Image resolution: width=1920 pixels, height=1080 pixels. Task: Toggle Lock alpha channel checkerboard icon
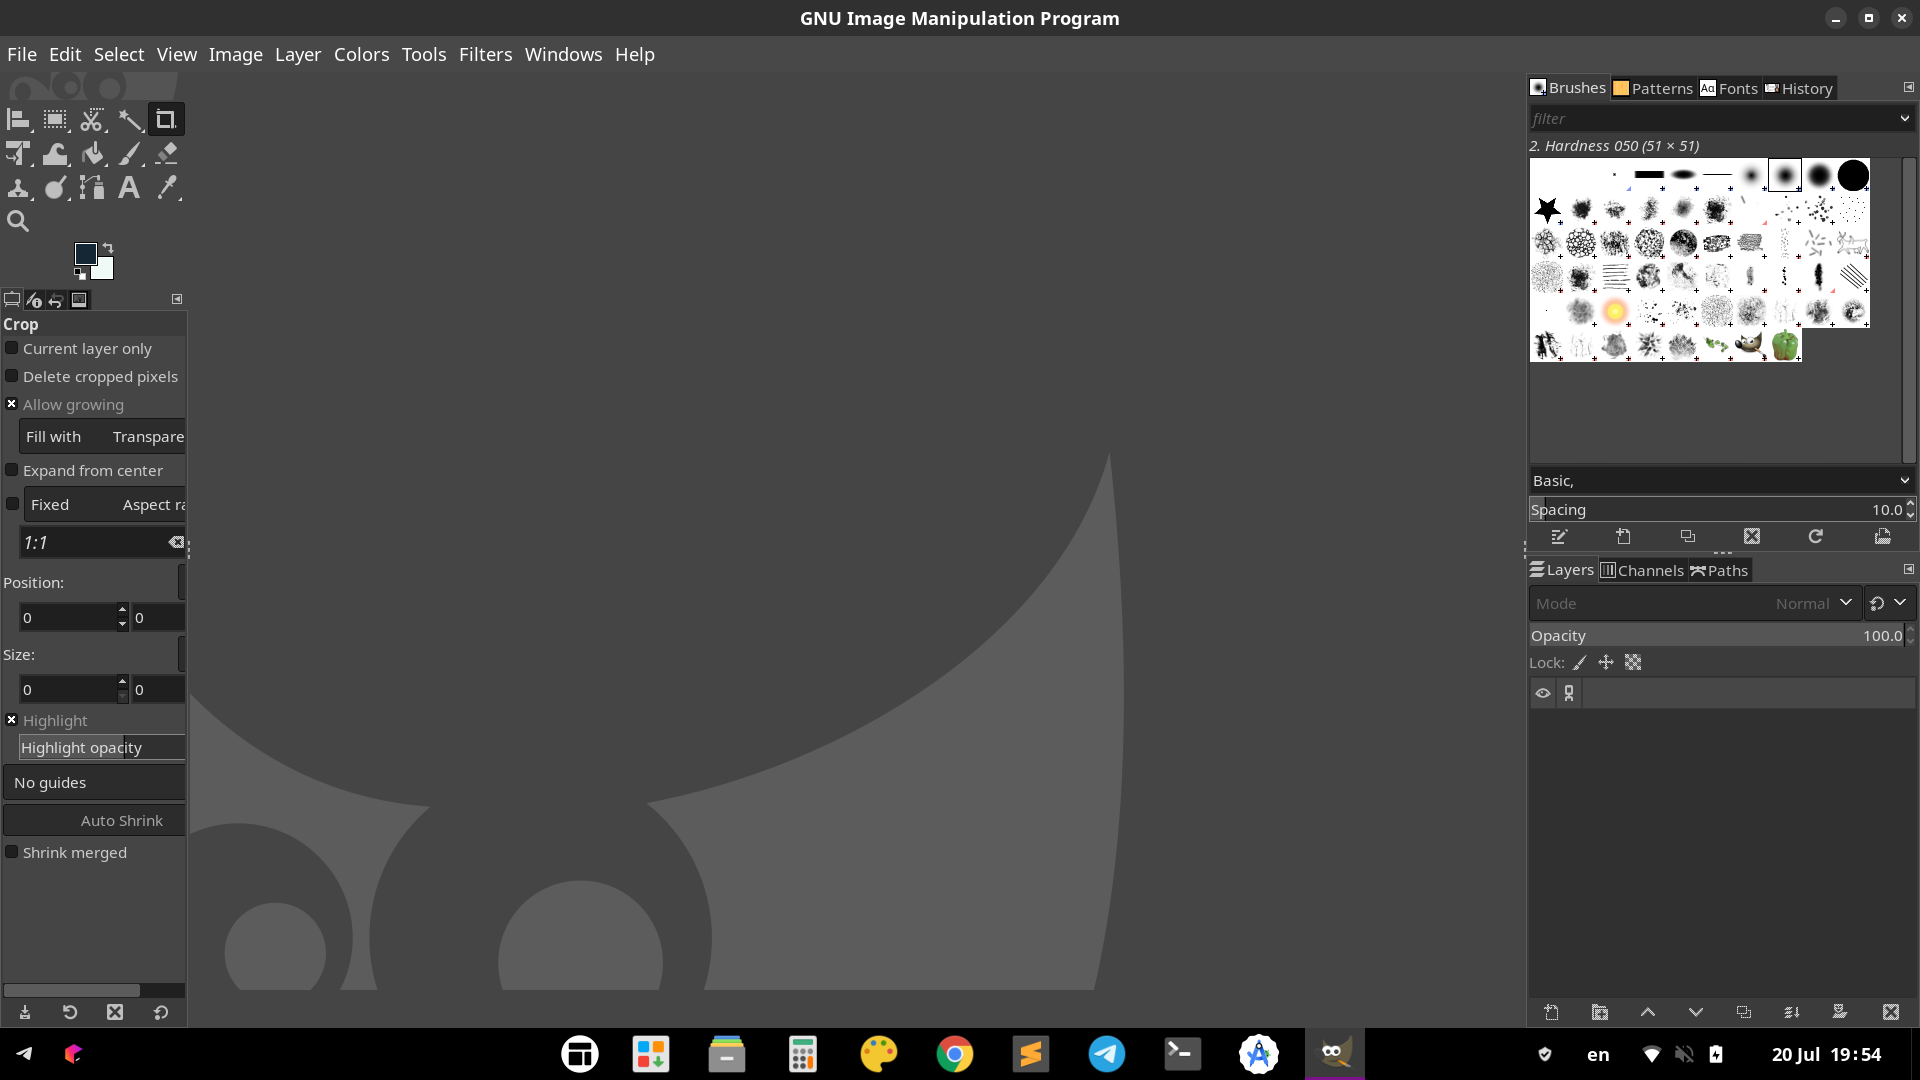pyautogui.click(x=1633, y=662)
